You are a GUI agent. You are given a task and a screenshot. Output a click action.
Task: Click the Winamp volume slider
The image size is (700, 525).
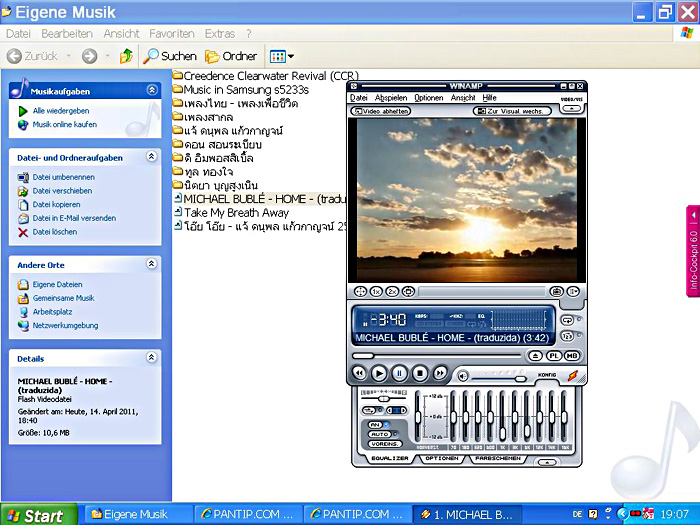point(499,379)
